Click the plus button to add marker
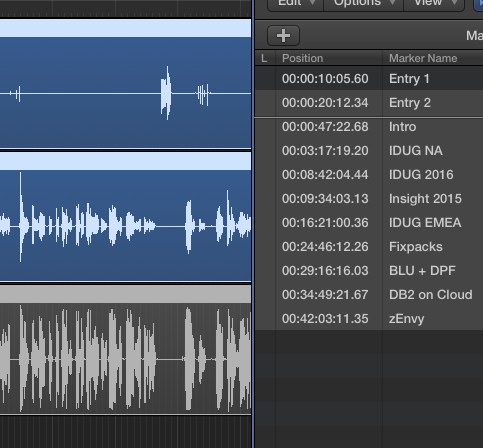The width and height of the screenshot is (483, 448). [x=283, y=36]
